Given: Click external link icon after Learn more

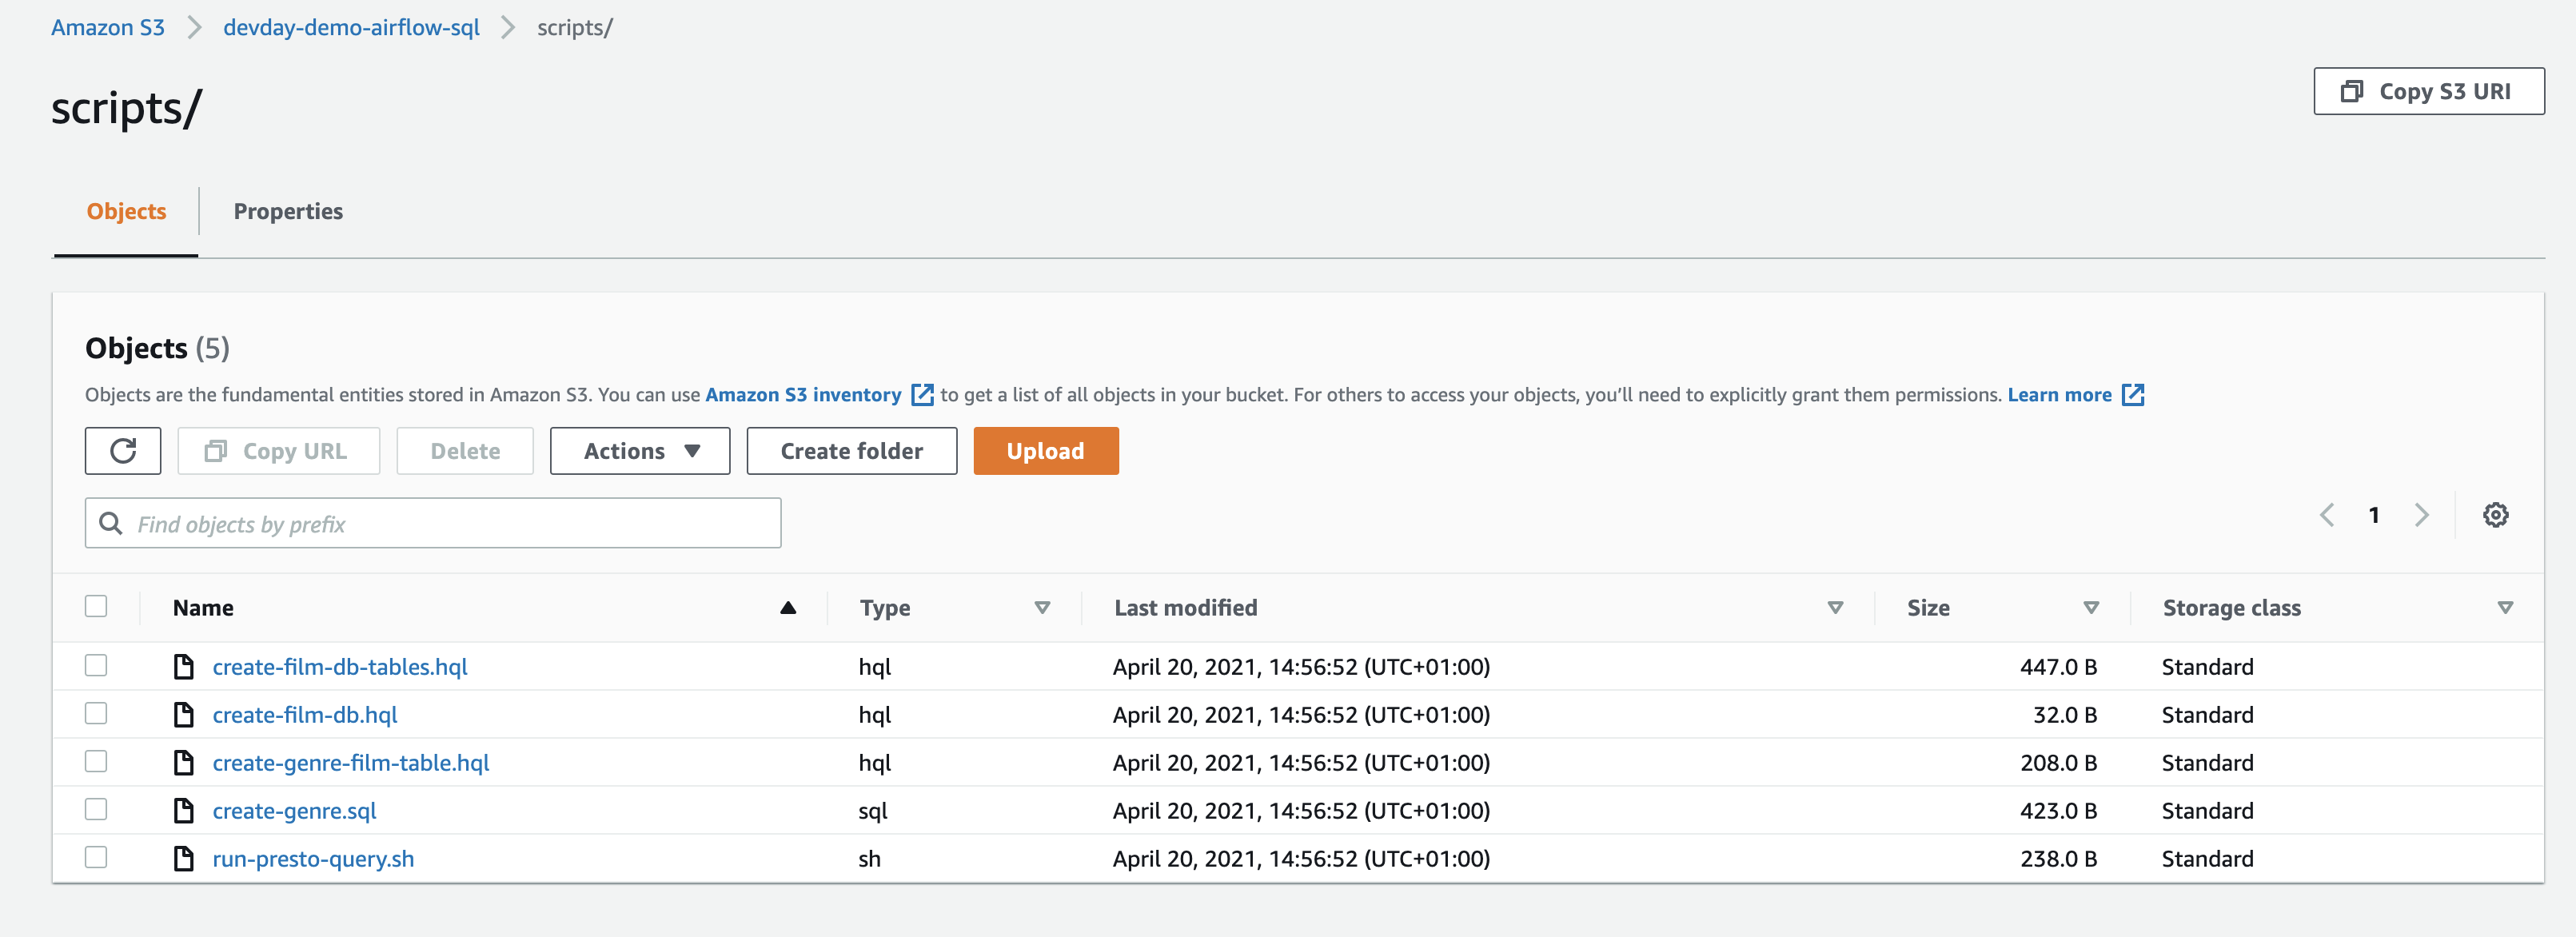Looking at the screenshot, I should [x=2132, y=395].
